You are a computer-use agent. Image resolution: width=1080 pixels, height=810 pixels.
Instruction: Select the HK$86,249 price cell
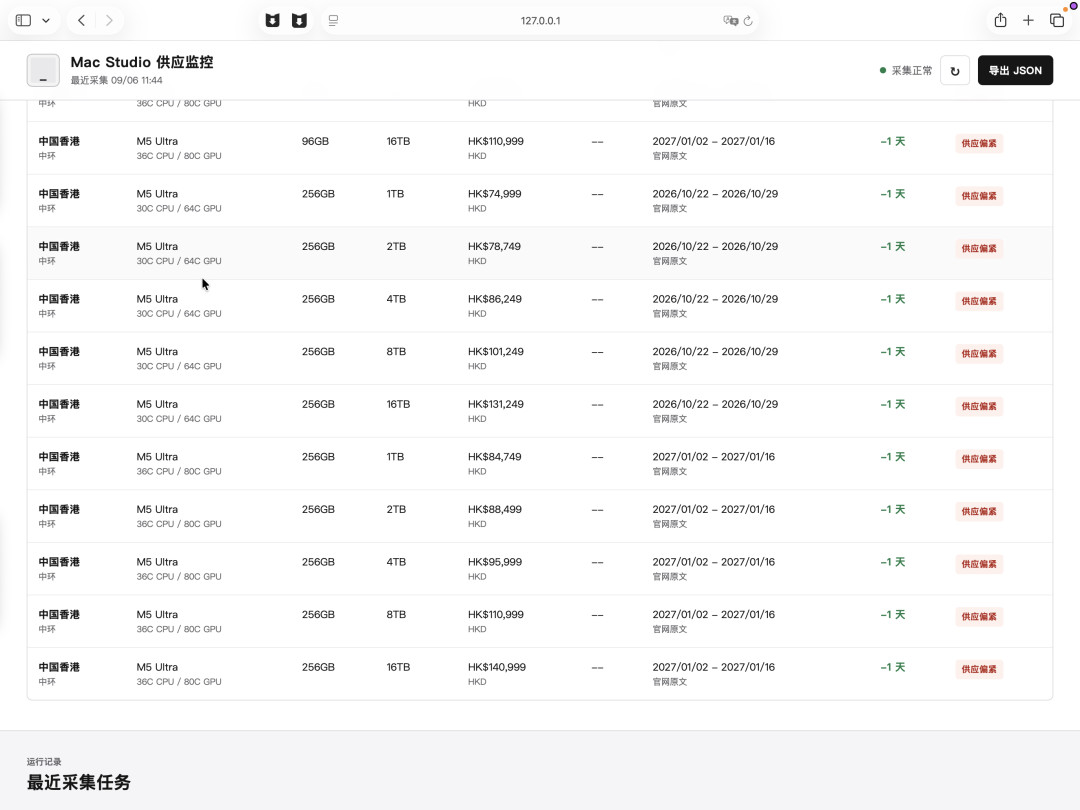(495, 299)
